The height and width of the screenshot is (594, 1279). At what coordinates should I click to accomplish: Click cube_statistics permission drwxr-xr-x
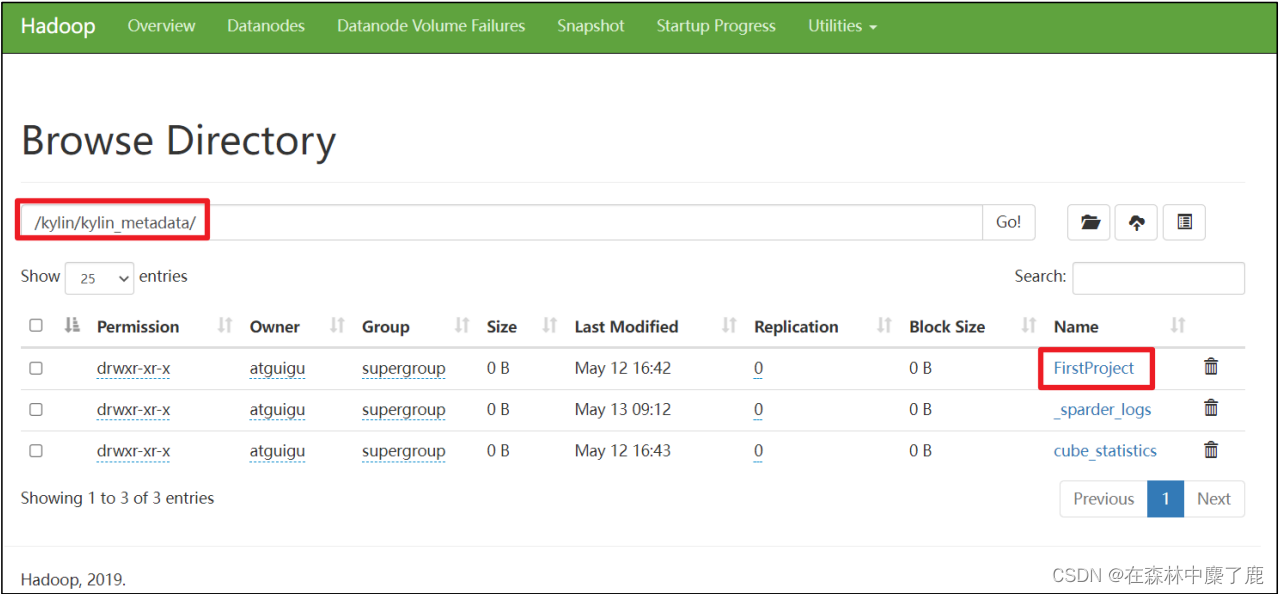tap(133, 451)
